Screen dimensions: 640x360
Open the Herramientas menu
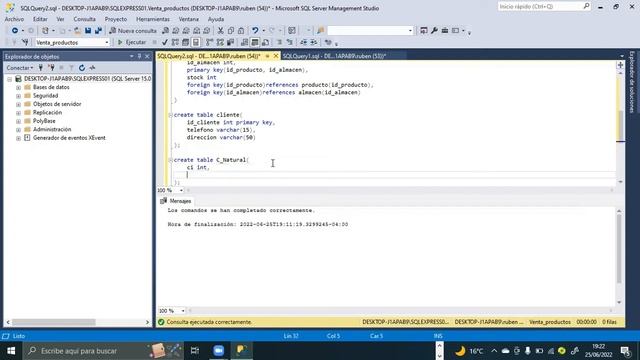click(x=153, y=19)
